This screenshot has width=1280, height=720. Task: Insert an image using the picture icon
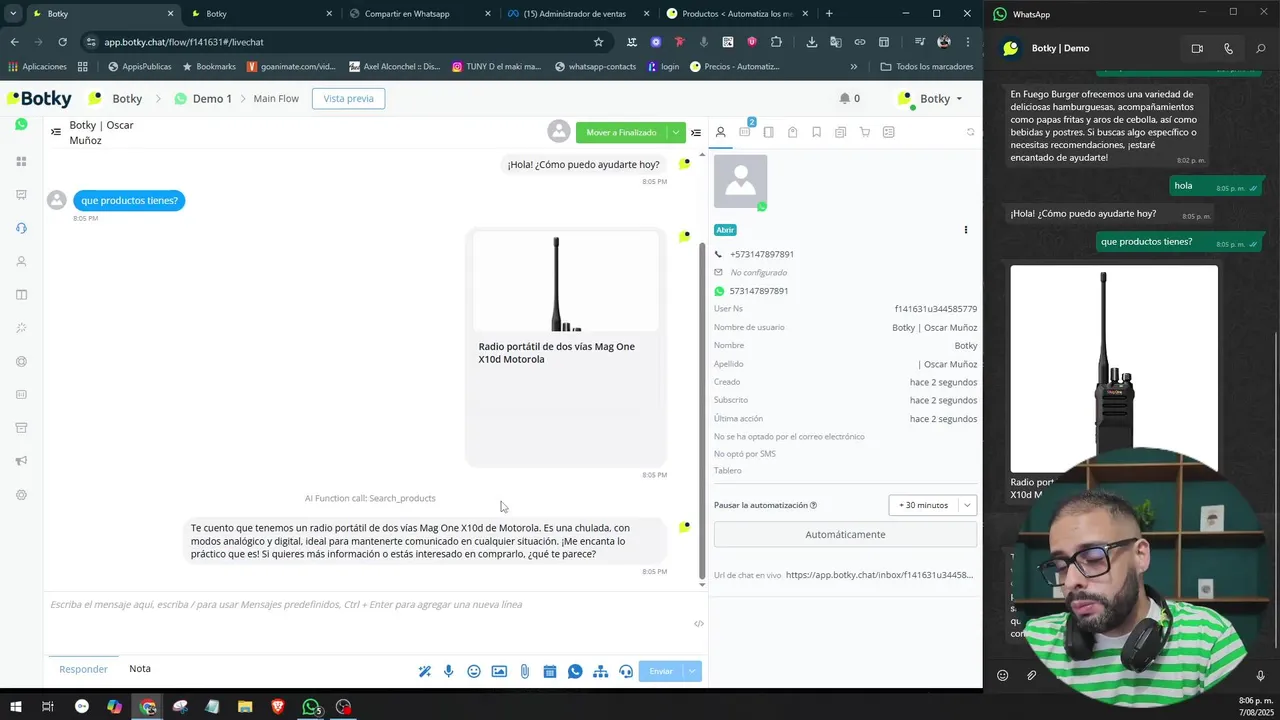[499, 671]
